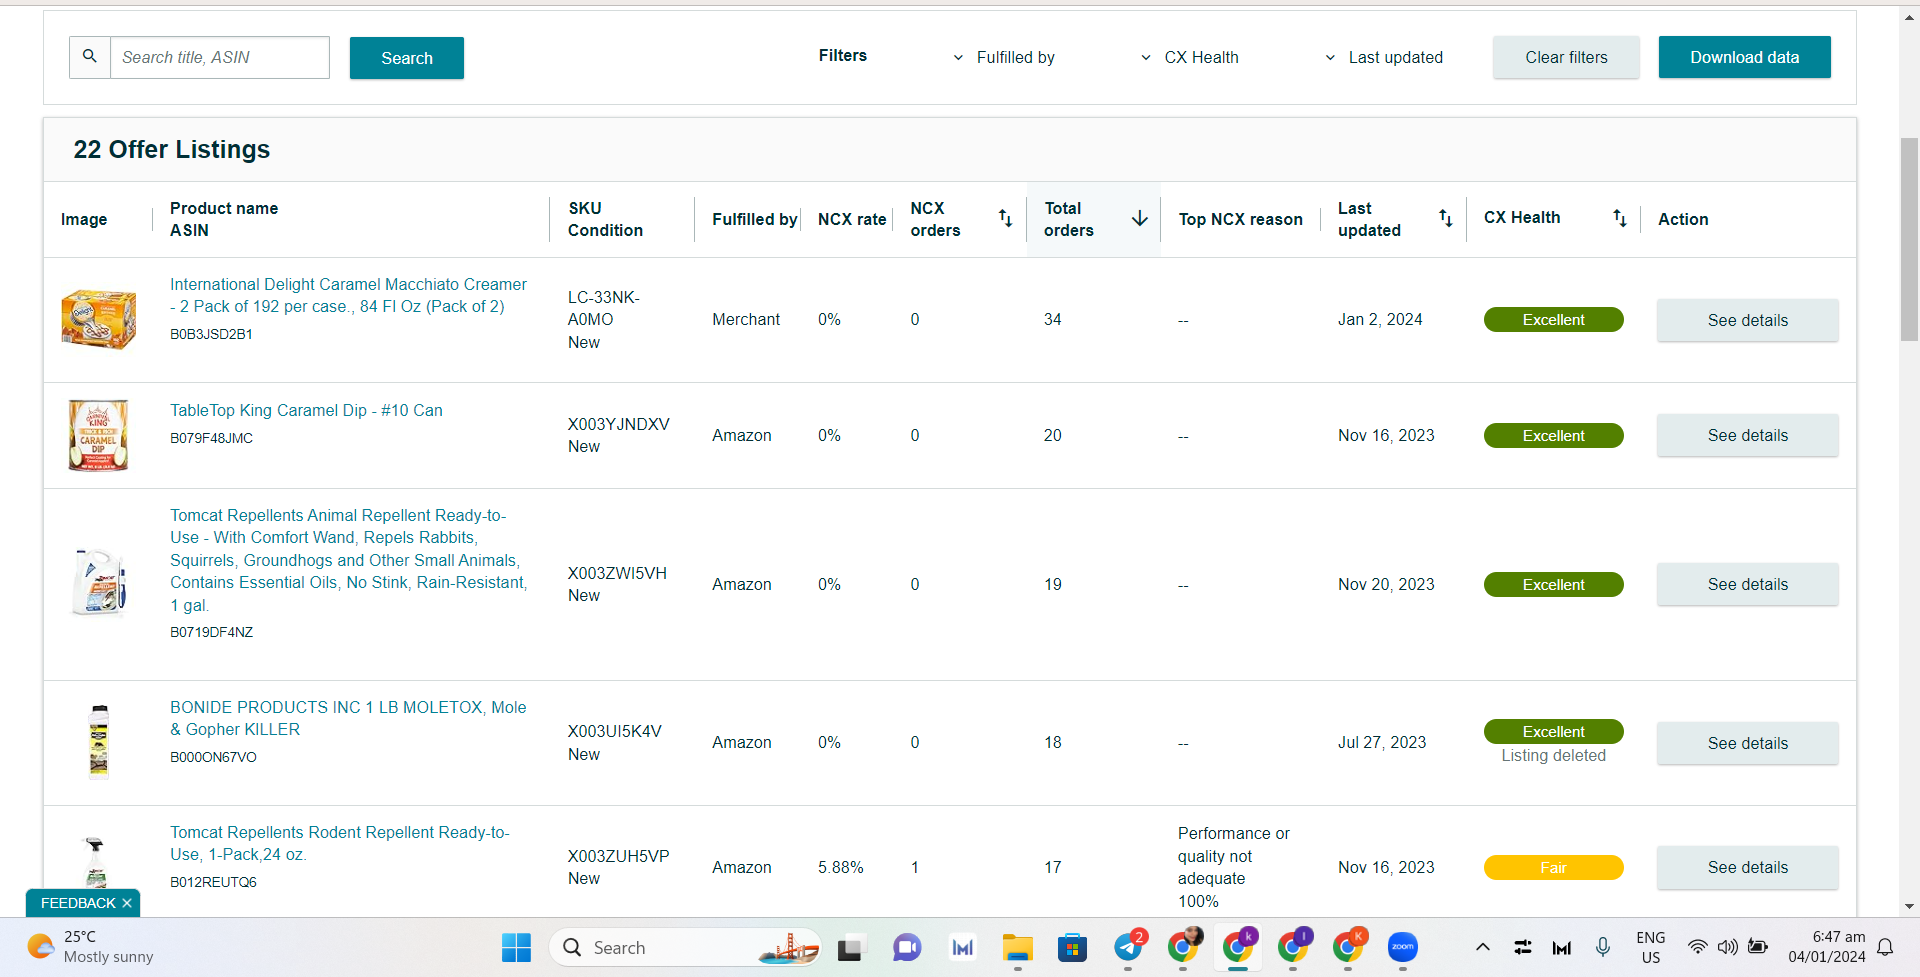Switch to the Chrome window with the photo profile
1920x977 pixels.
coord(1184,946)
